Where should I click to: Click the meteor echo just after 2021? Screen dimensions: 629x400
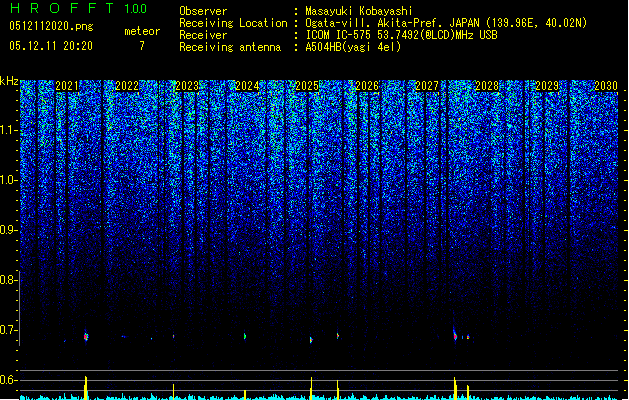coord(86,336)
